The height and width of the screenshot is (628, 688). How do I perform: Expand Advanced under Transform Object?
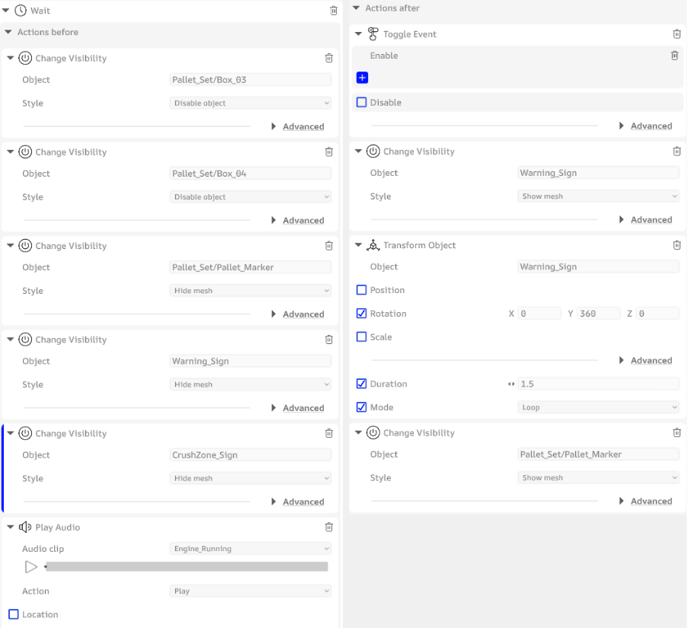click(645, 361)
